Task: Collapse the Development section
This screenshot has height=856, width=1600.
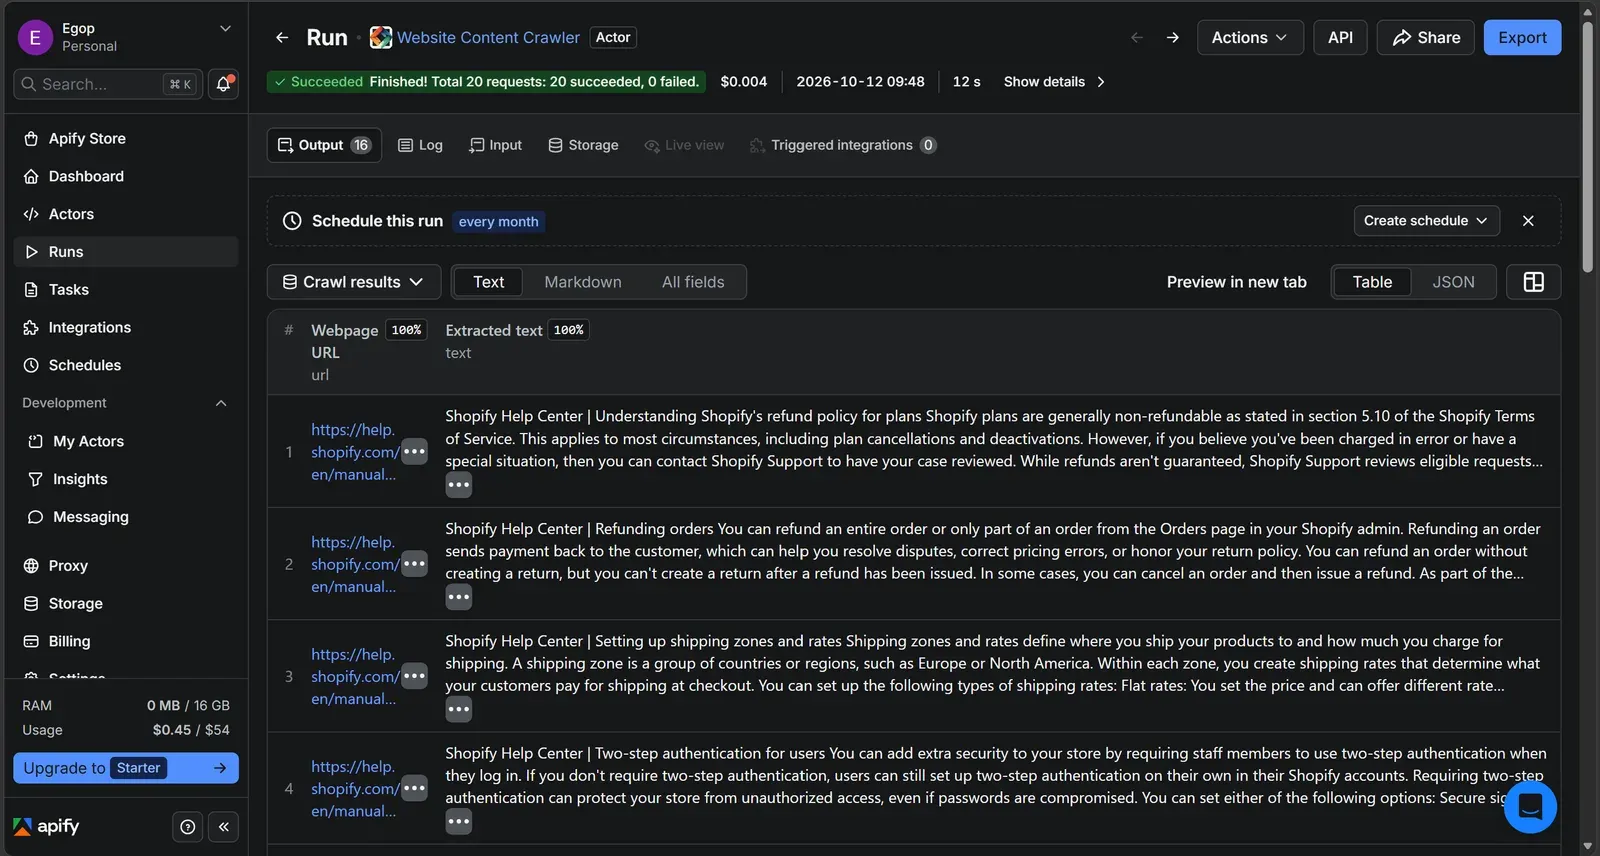Action: tap(221, 403)
